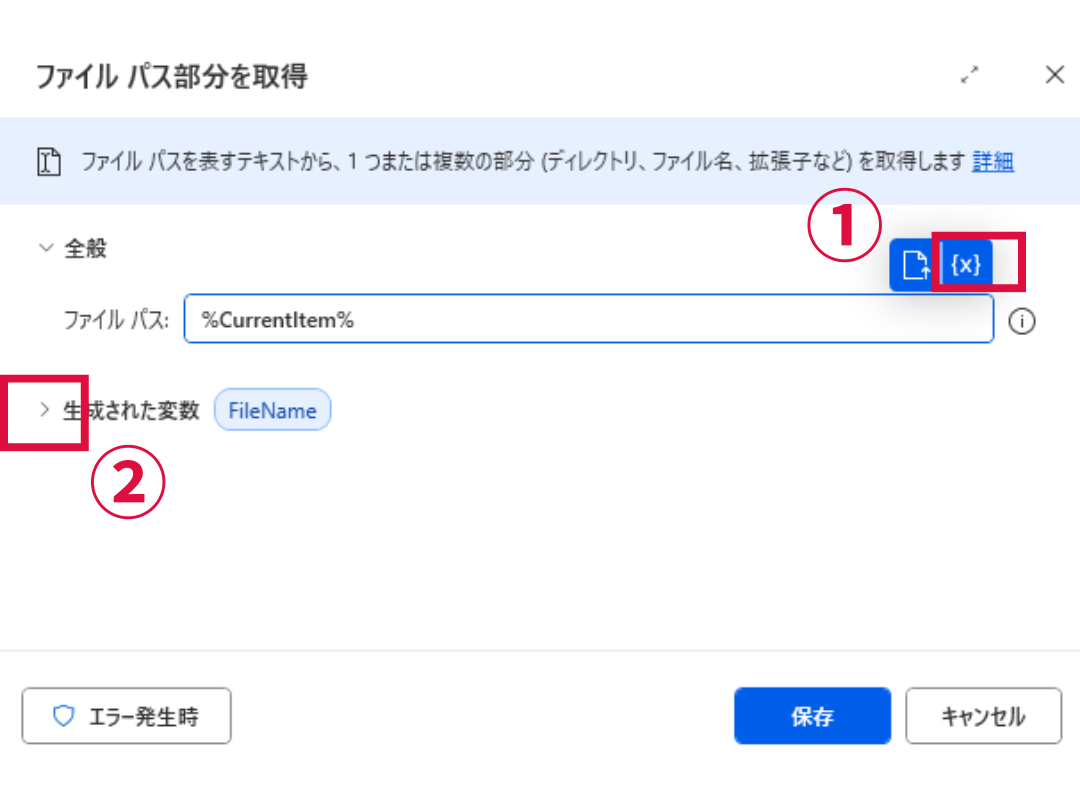1080x810 pixels.
Task: Click the ファイル パス input field
Action: click(x=589, y=319)
